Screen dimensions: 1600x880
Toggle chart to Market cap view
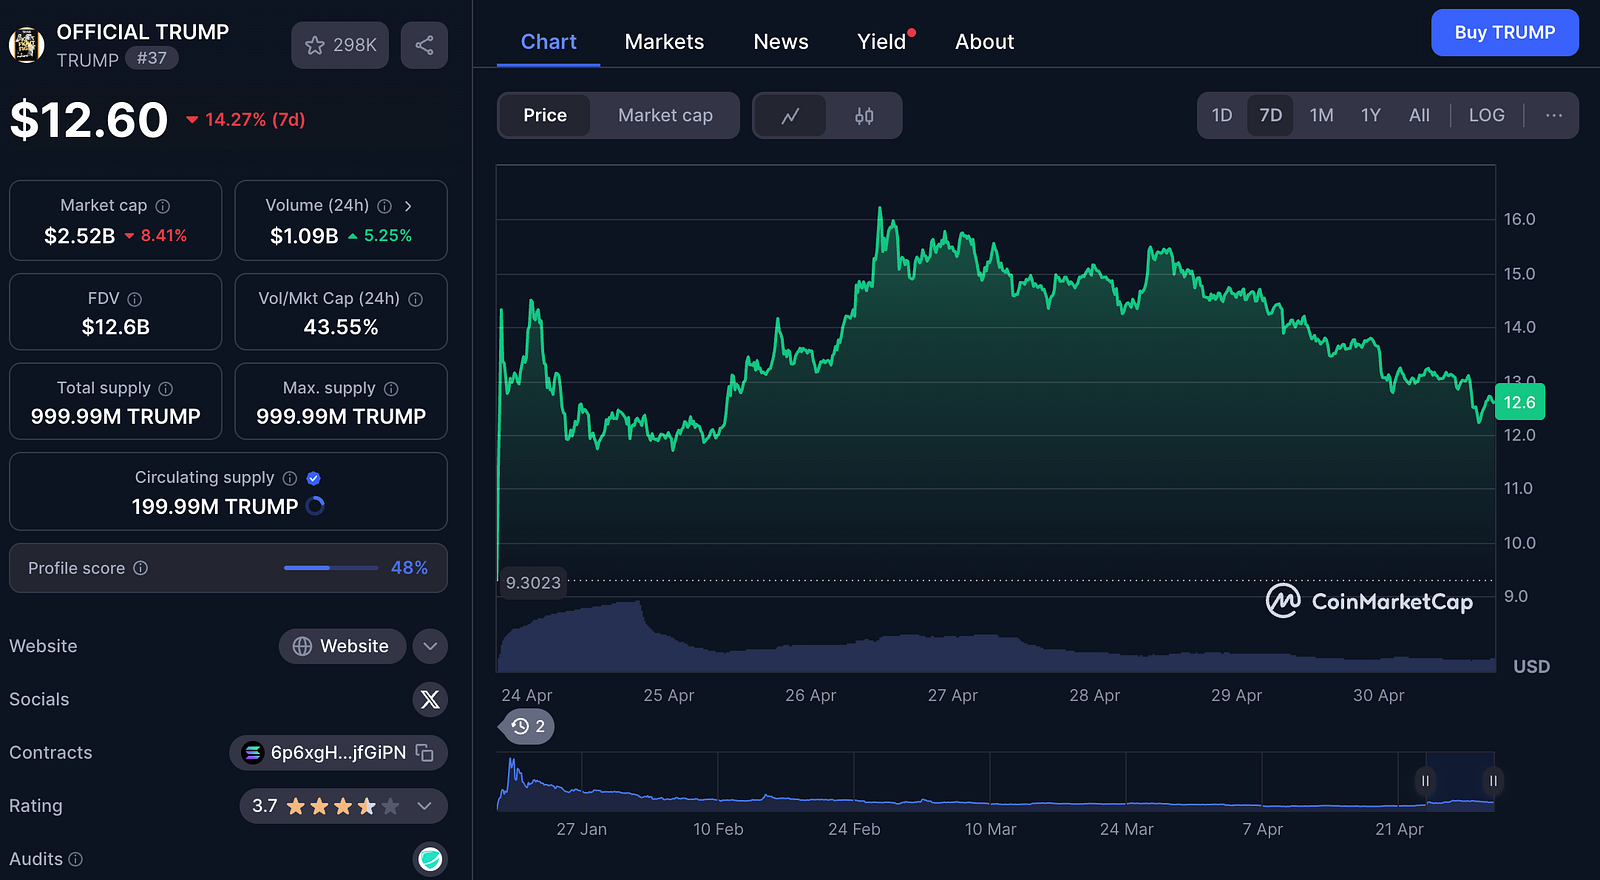pyautogui.click(x=665, y=116)
